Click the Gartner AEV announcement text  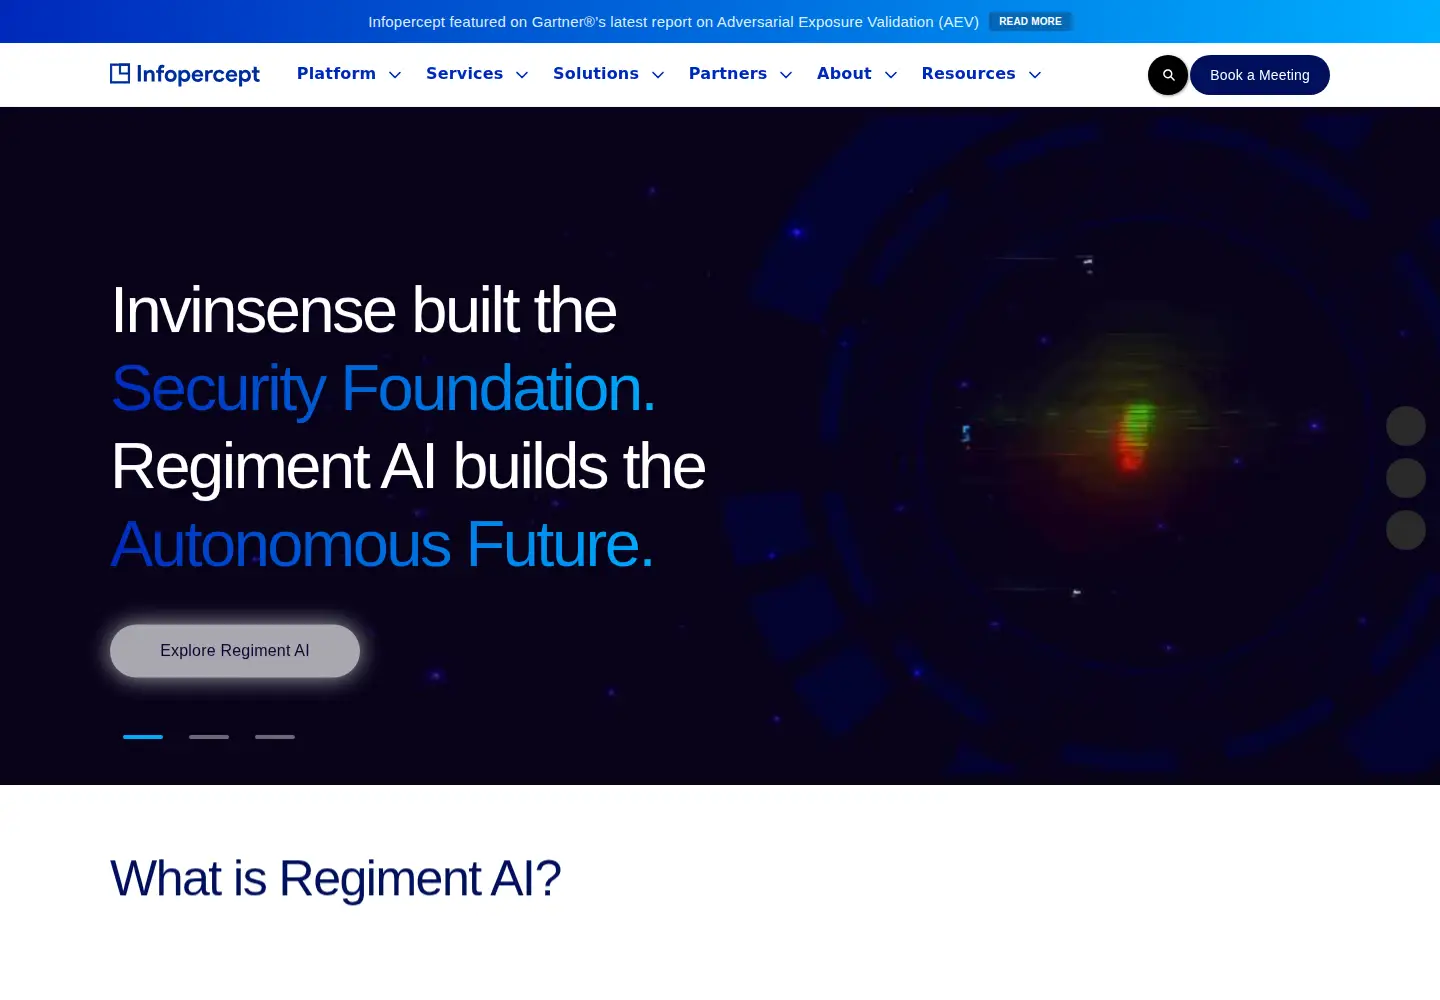pyautogui.click(x=673, y=22)
